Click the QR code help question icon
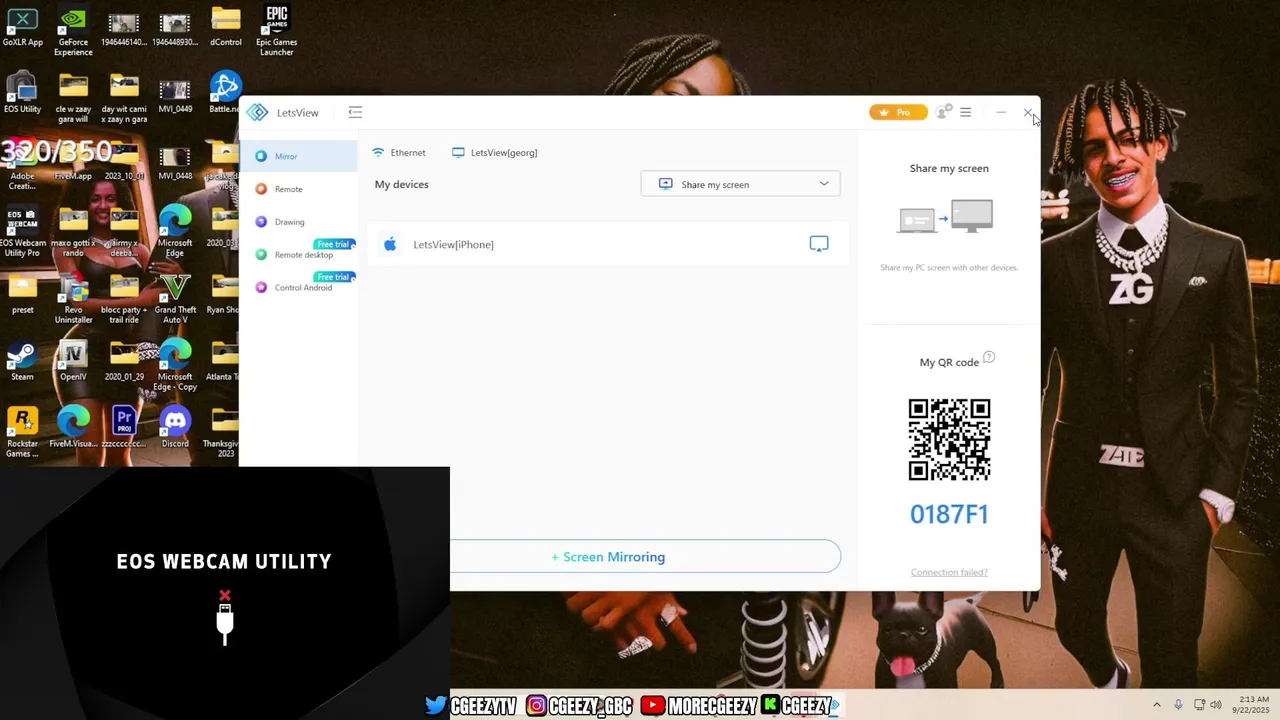 click(x=989, y=357)
